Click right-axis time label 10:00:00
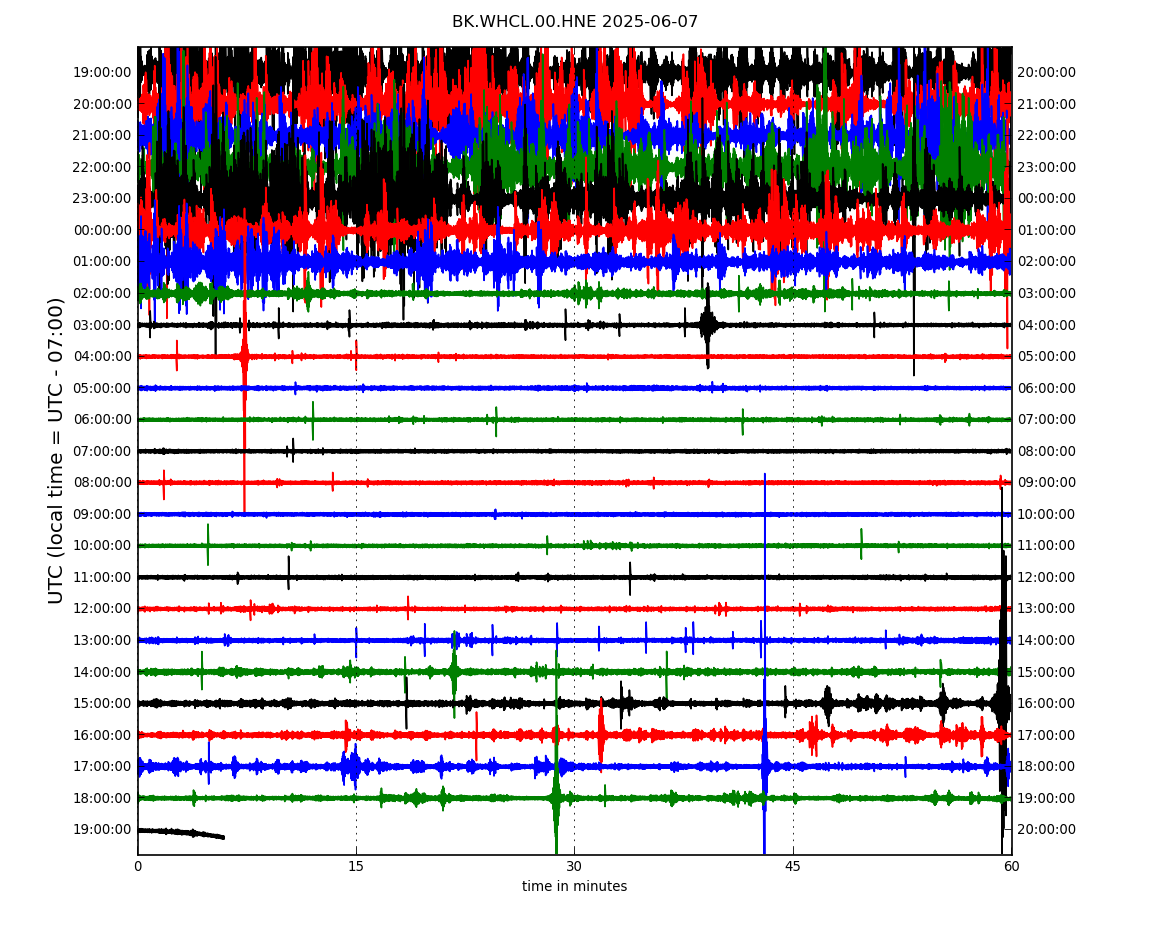Image resolution: width=1150 pixels, height=950 pixels. 1047,514
